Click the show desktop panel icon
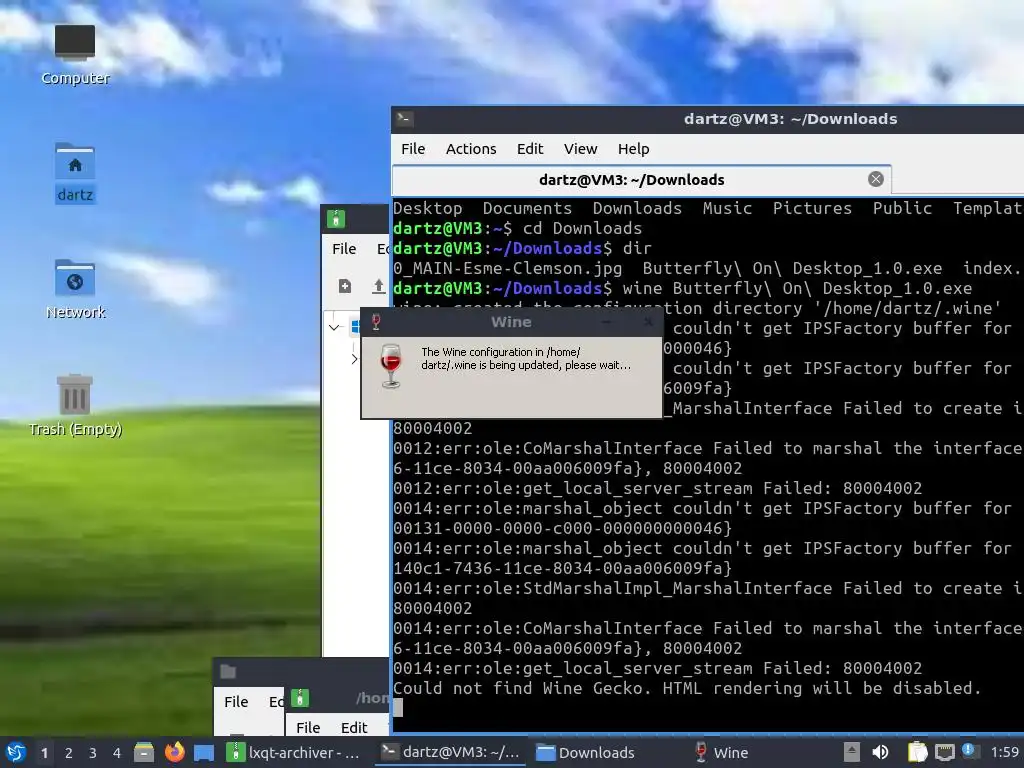The image size is (1024, 768). [x=204, y=752]
